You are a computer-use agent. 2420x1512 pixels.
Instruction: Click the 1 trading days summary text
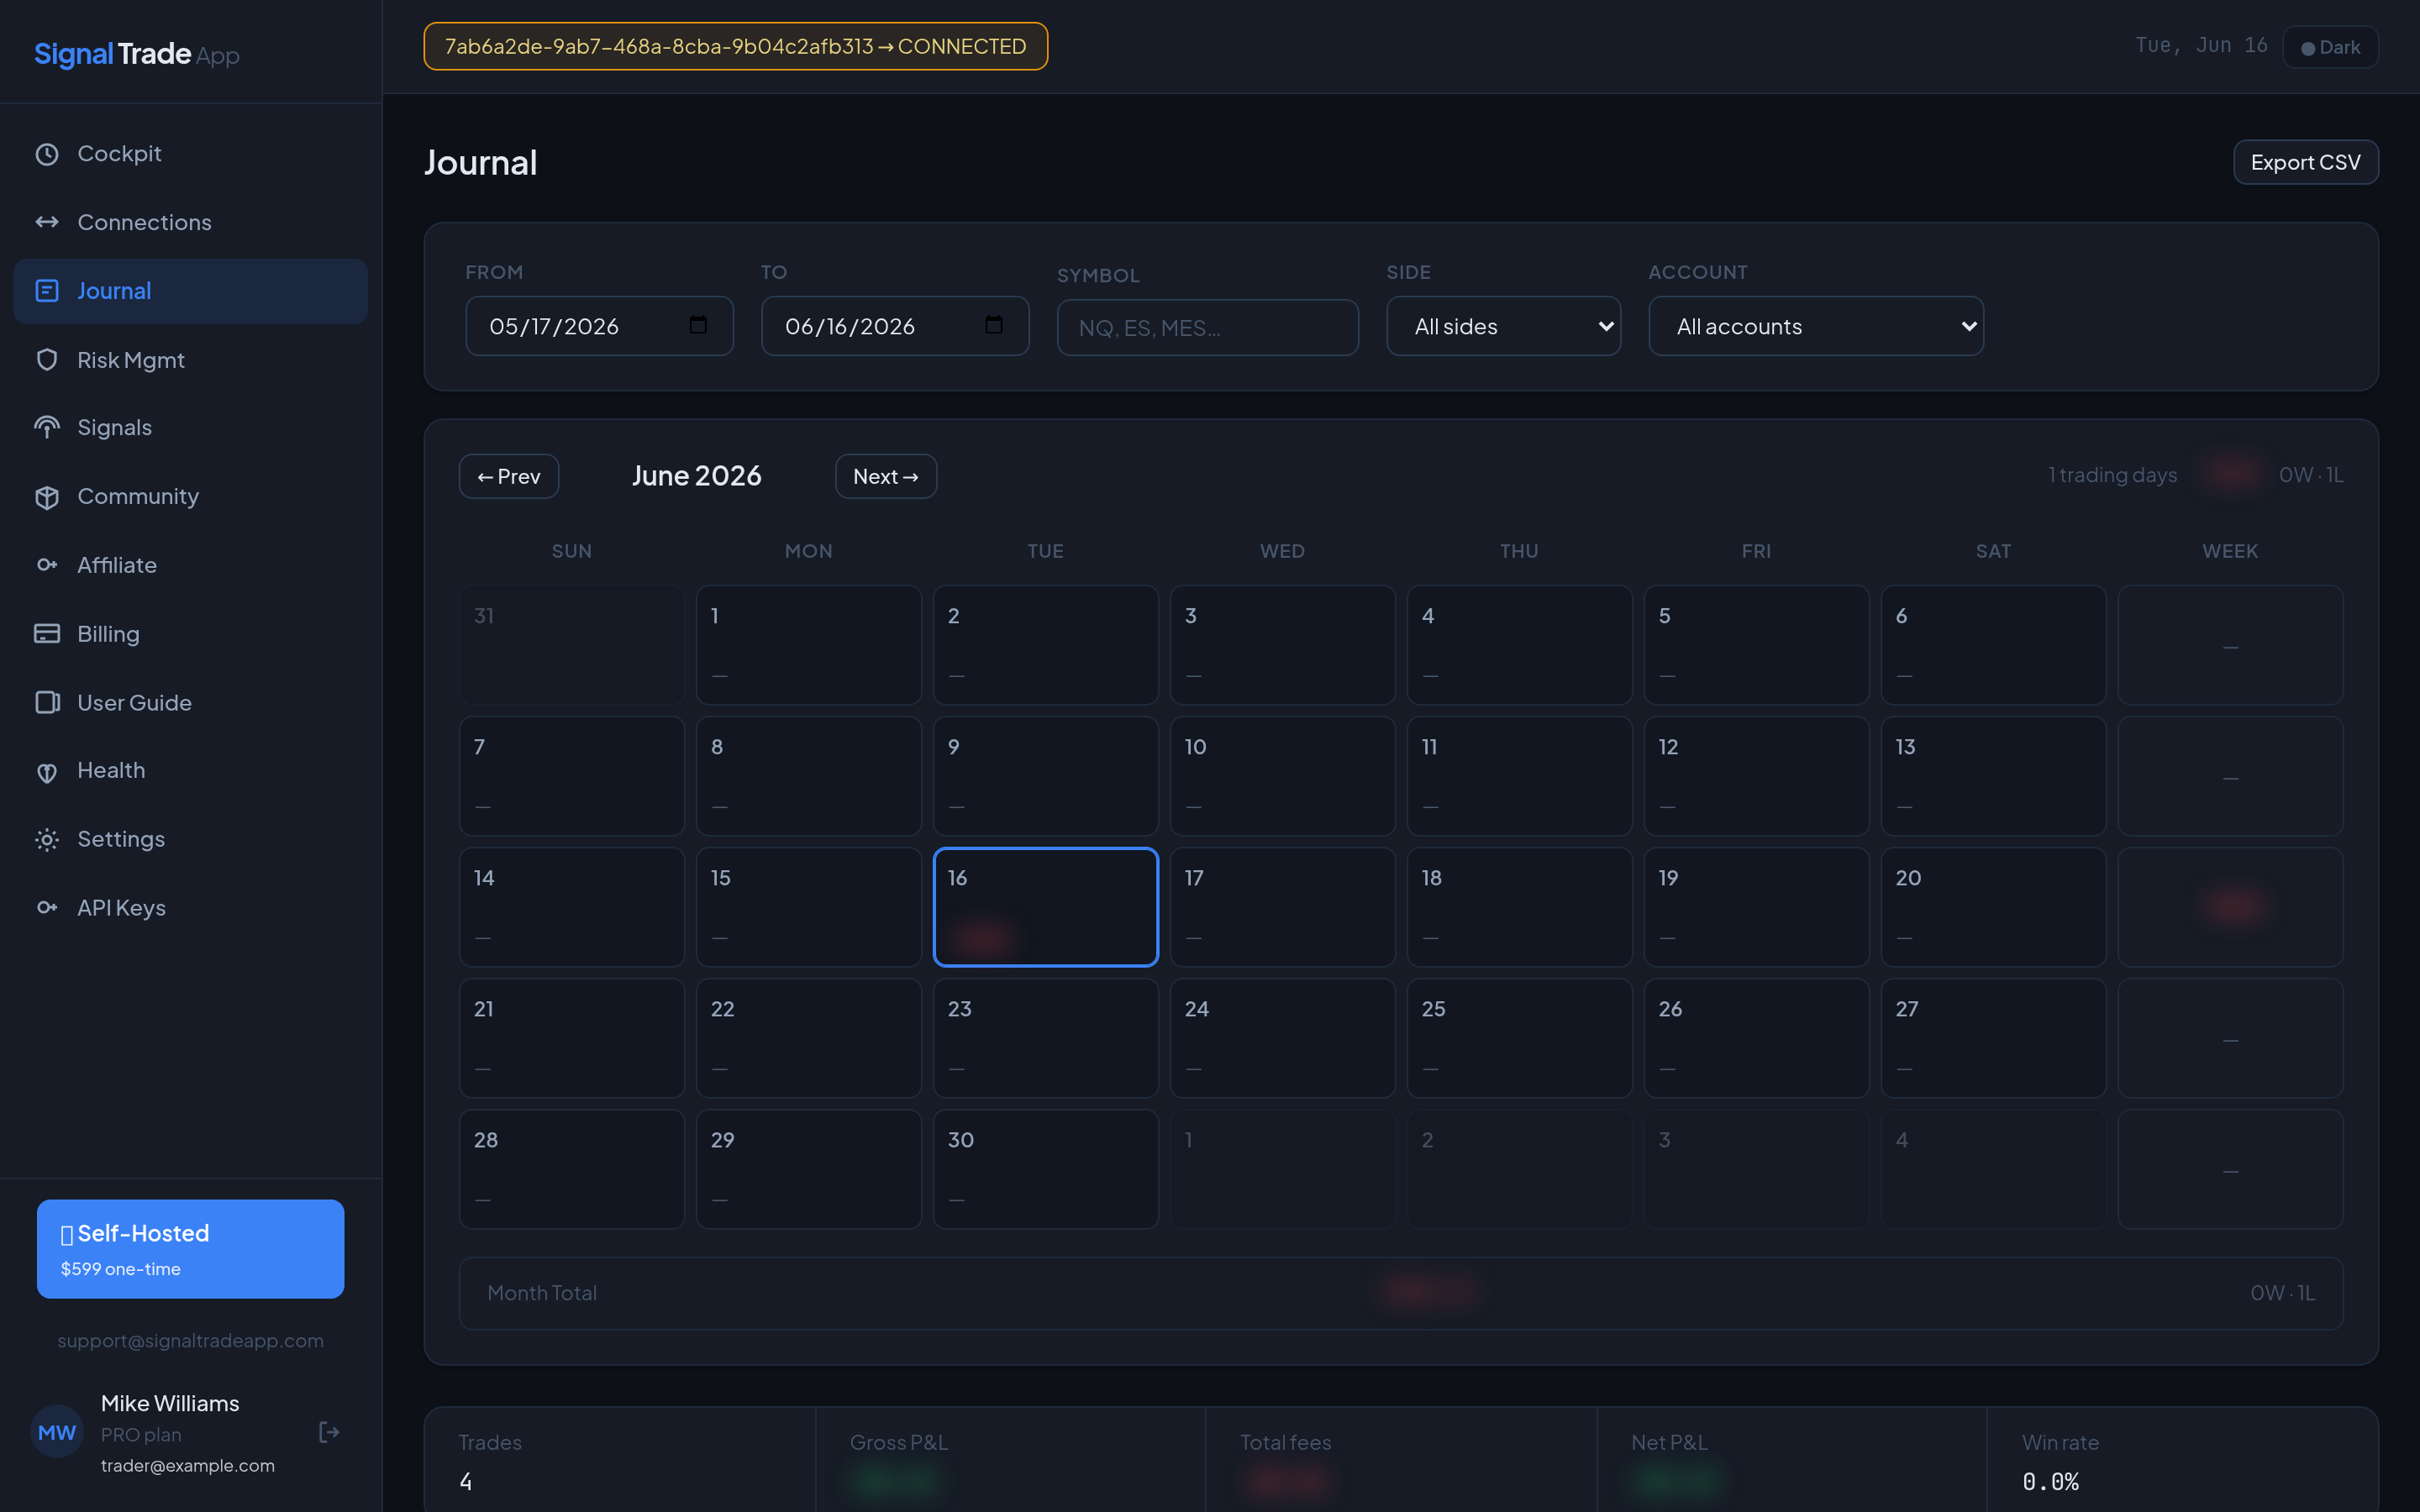point(2112,475)
